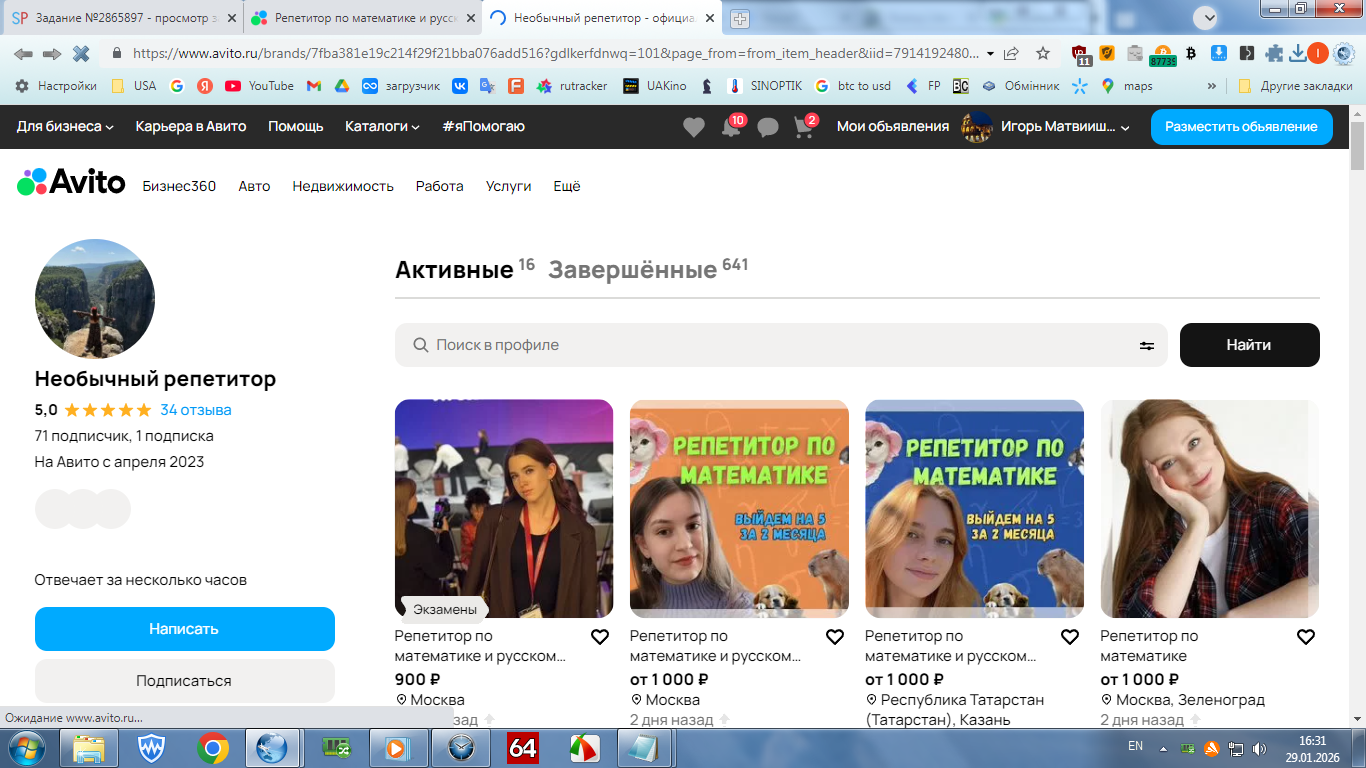Stop page loading with X button

82,53
